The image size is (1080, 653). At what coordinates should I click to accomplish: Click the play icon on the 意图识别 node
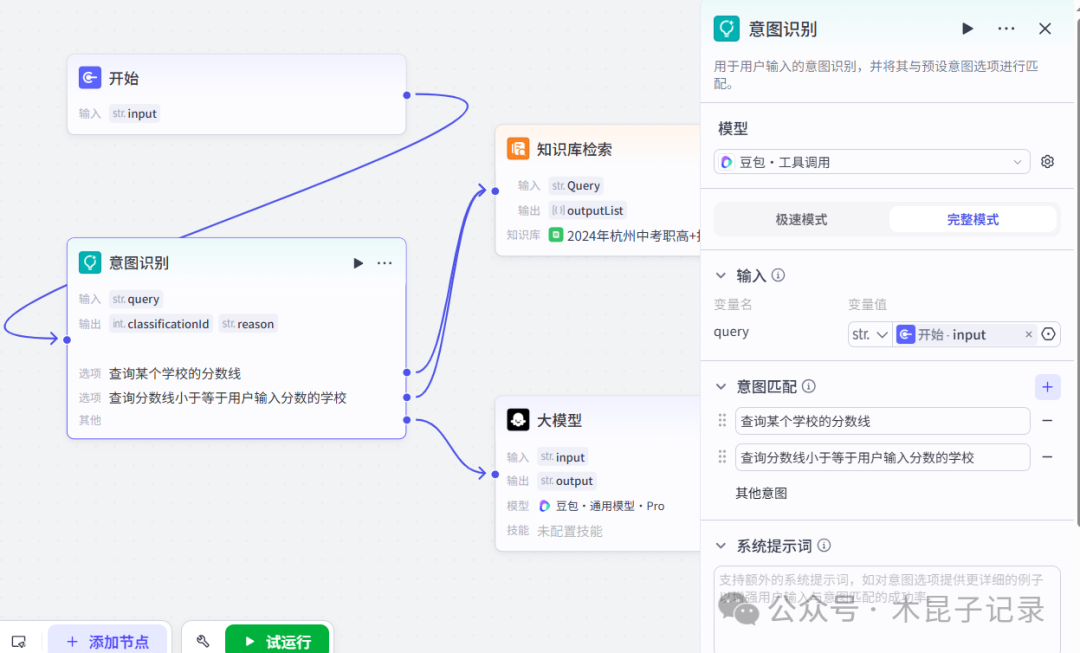click(x=358, y=263)
